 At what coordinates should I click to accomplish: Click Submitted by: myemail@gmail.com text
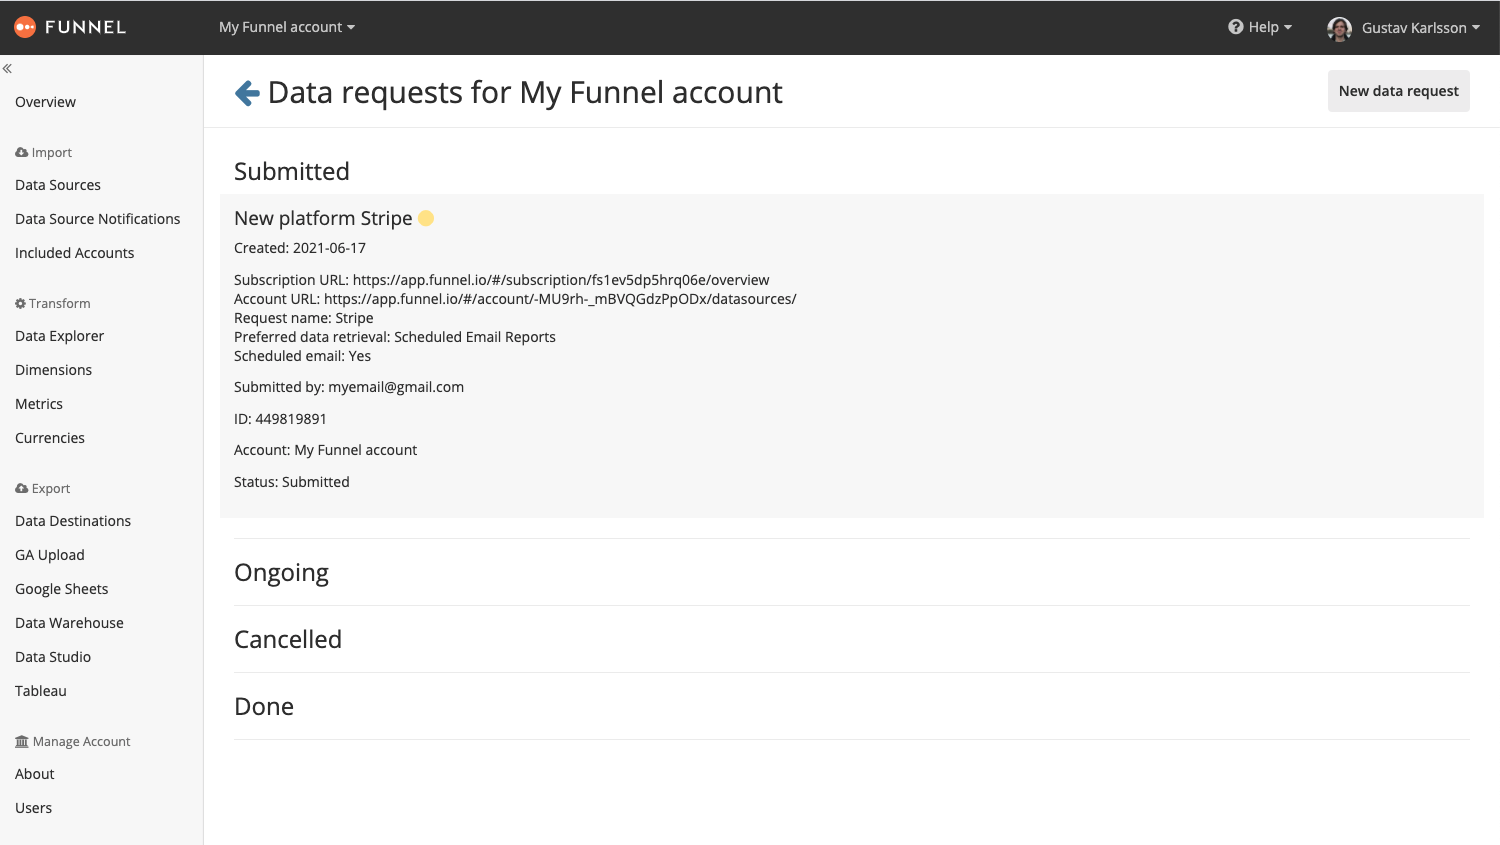(349, 387)
